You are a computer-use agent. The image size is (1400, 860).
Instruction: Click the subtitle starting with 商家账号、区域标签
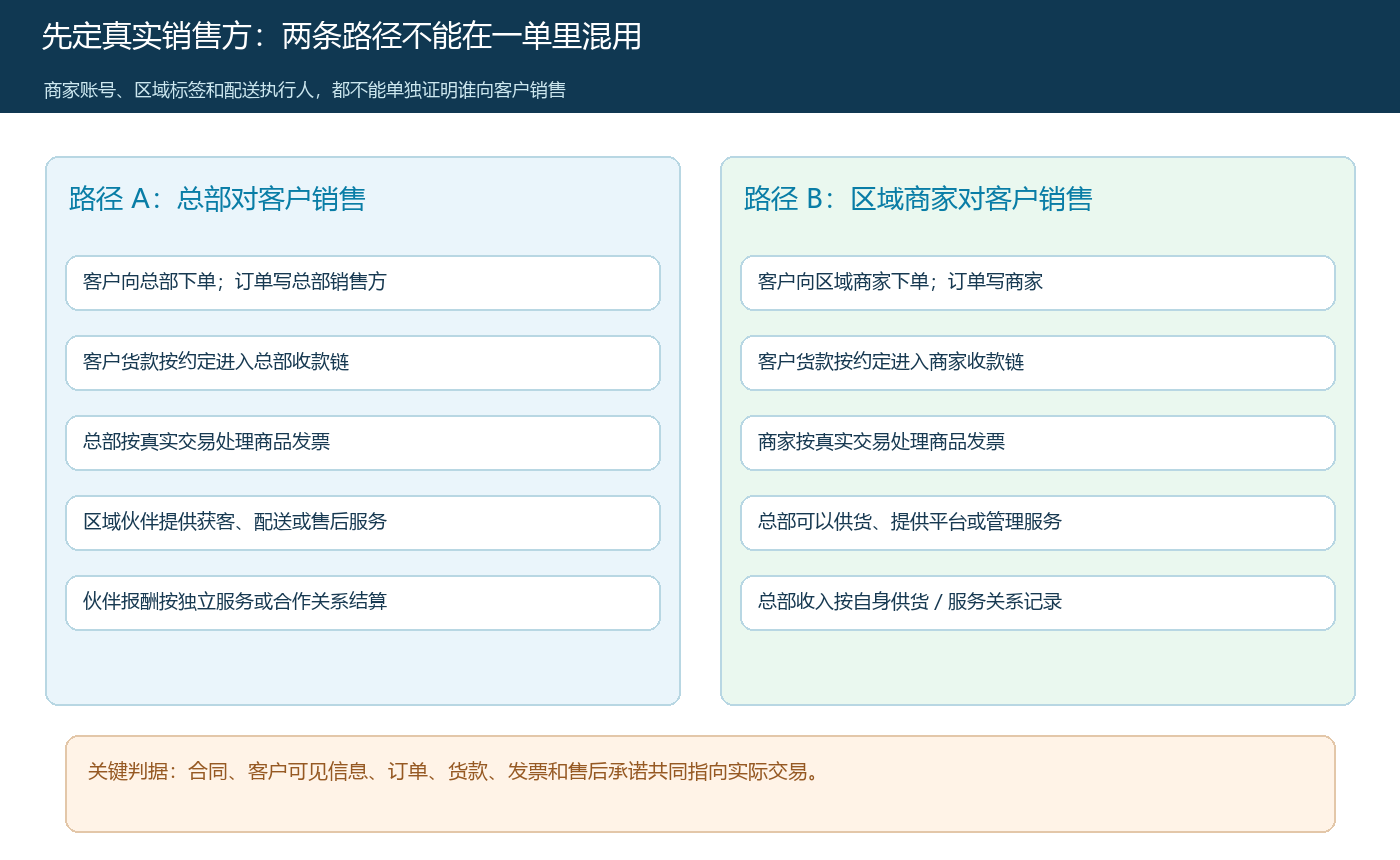tap(305, 90)
